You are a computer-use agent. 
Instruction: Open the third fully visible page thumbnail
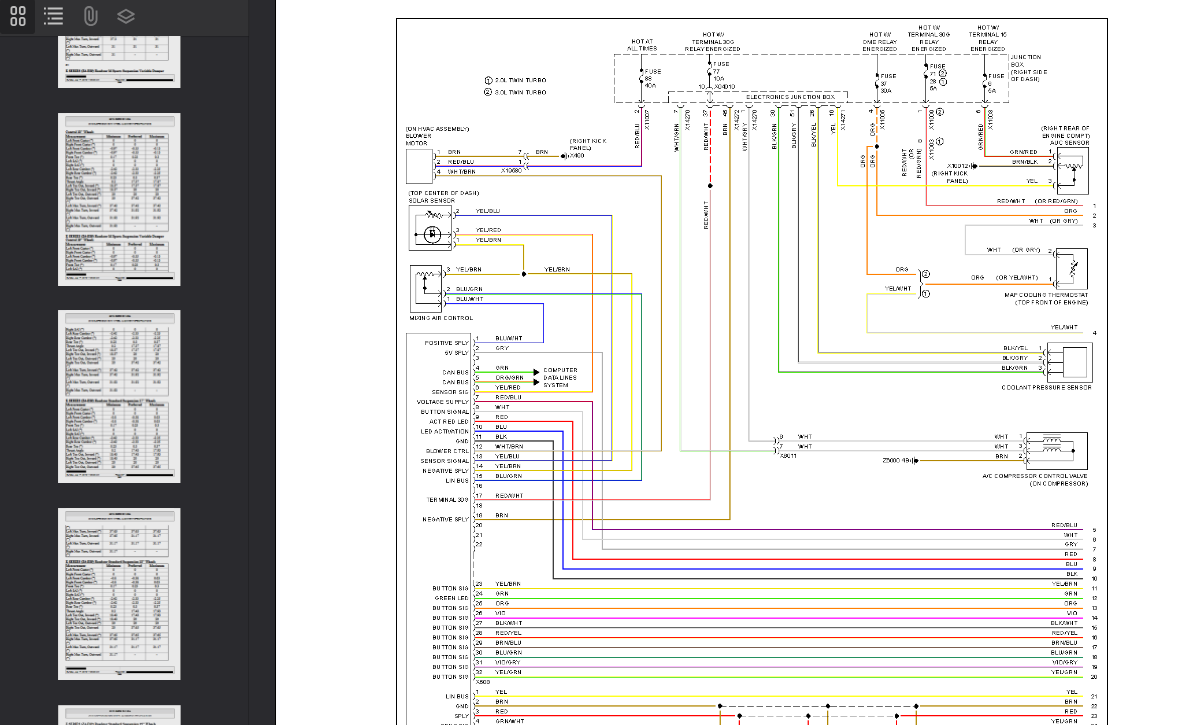click(119, 594)
